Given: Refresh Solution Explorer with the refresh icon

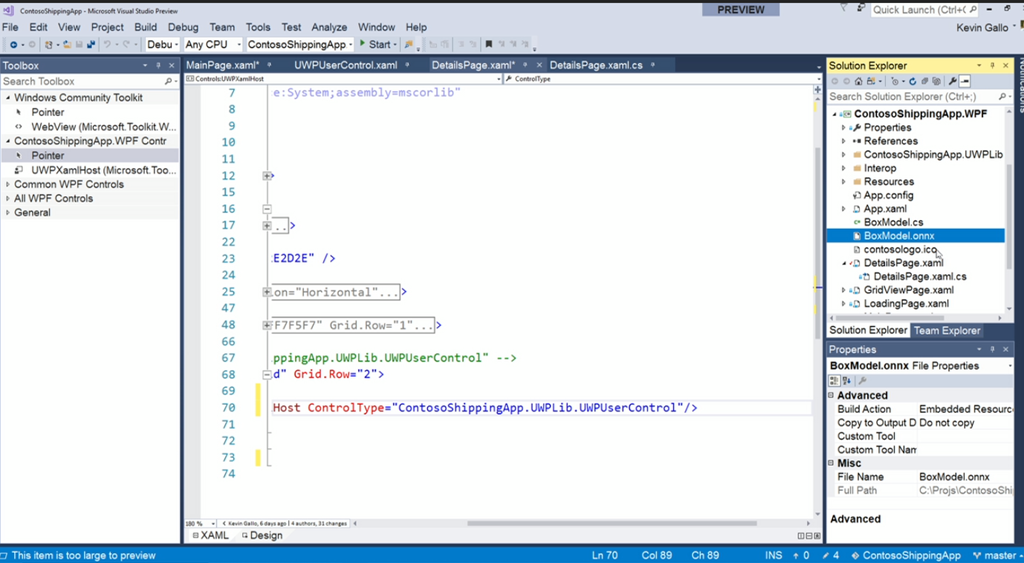Looking at the screenshot, I should [x=915, y=81].
